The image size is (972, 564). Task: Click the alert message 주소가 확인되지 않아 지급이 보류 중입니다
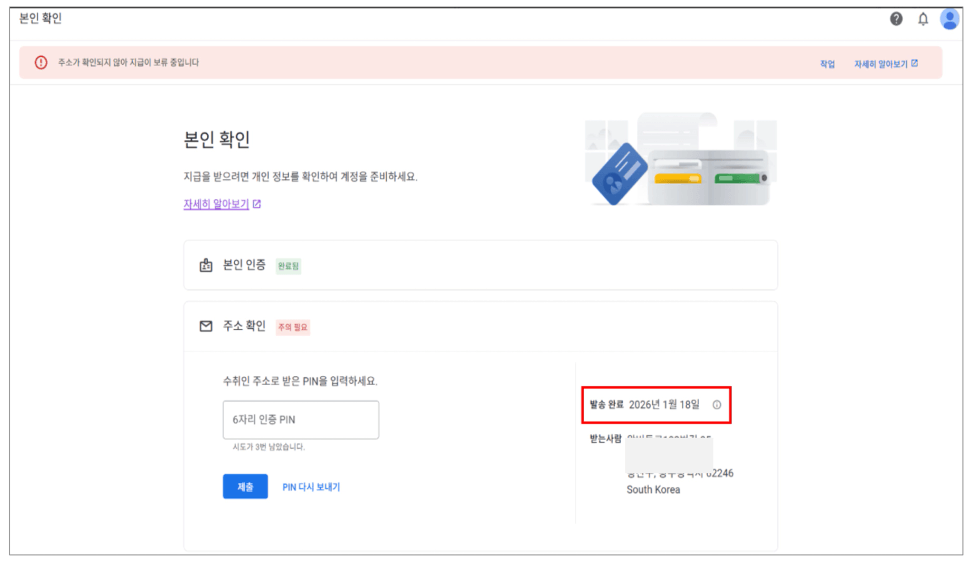pos(128,63)
